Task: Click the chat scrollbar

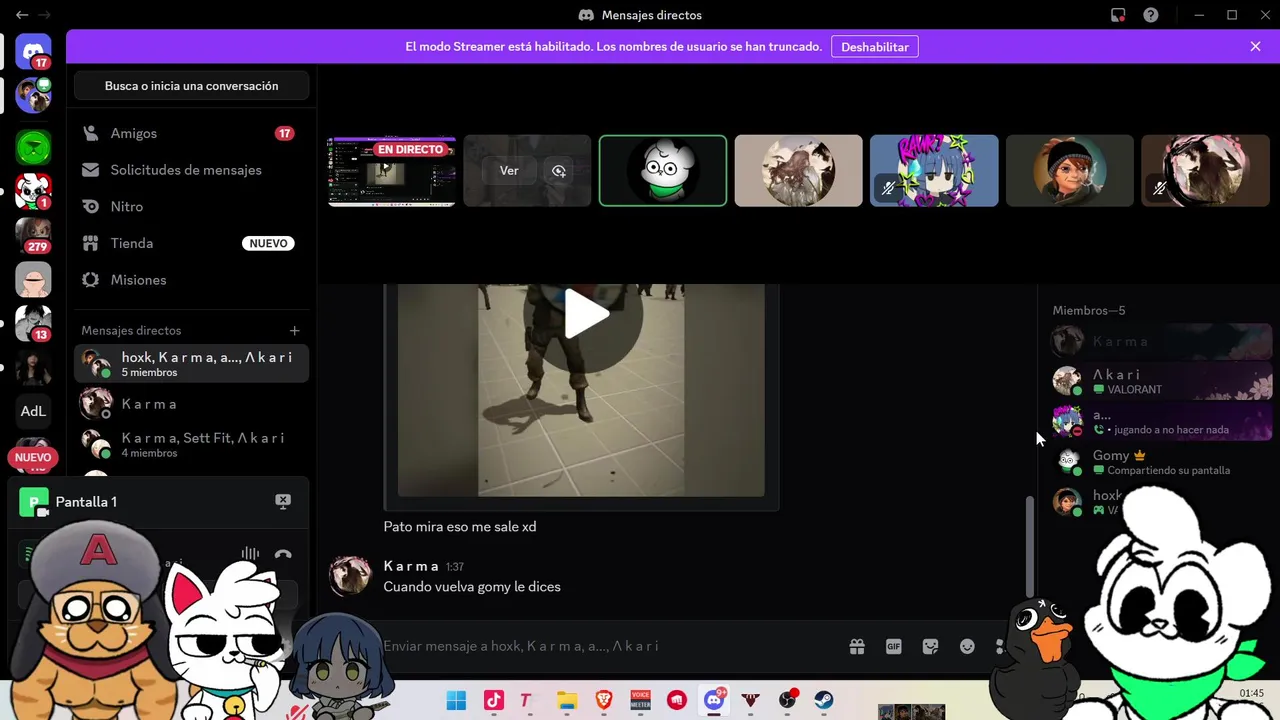Action: (x=1029, y=545)
